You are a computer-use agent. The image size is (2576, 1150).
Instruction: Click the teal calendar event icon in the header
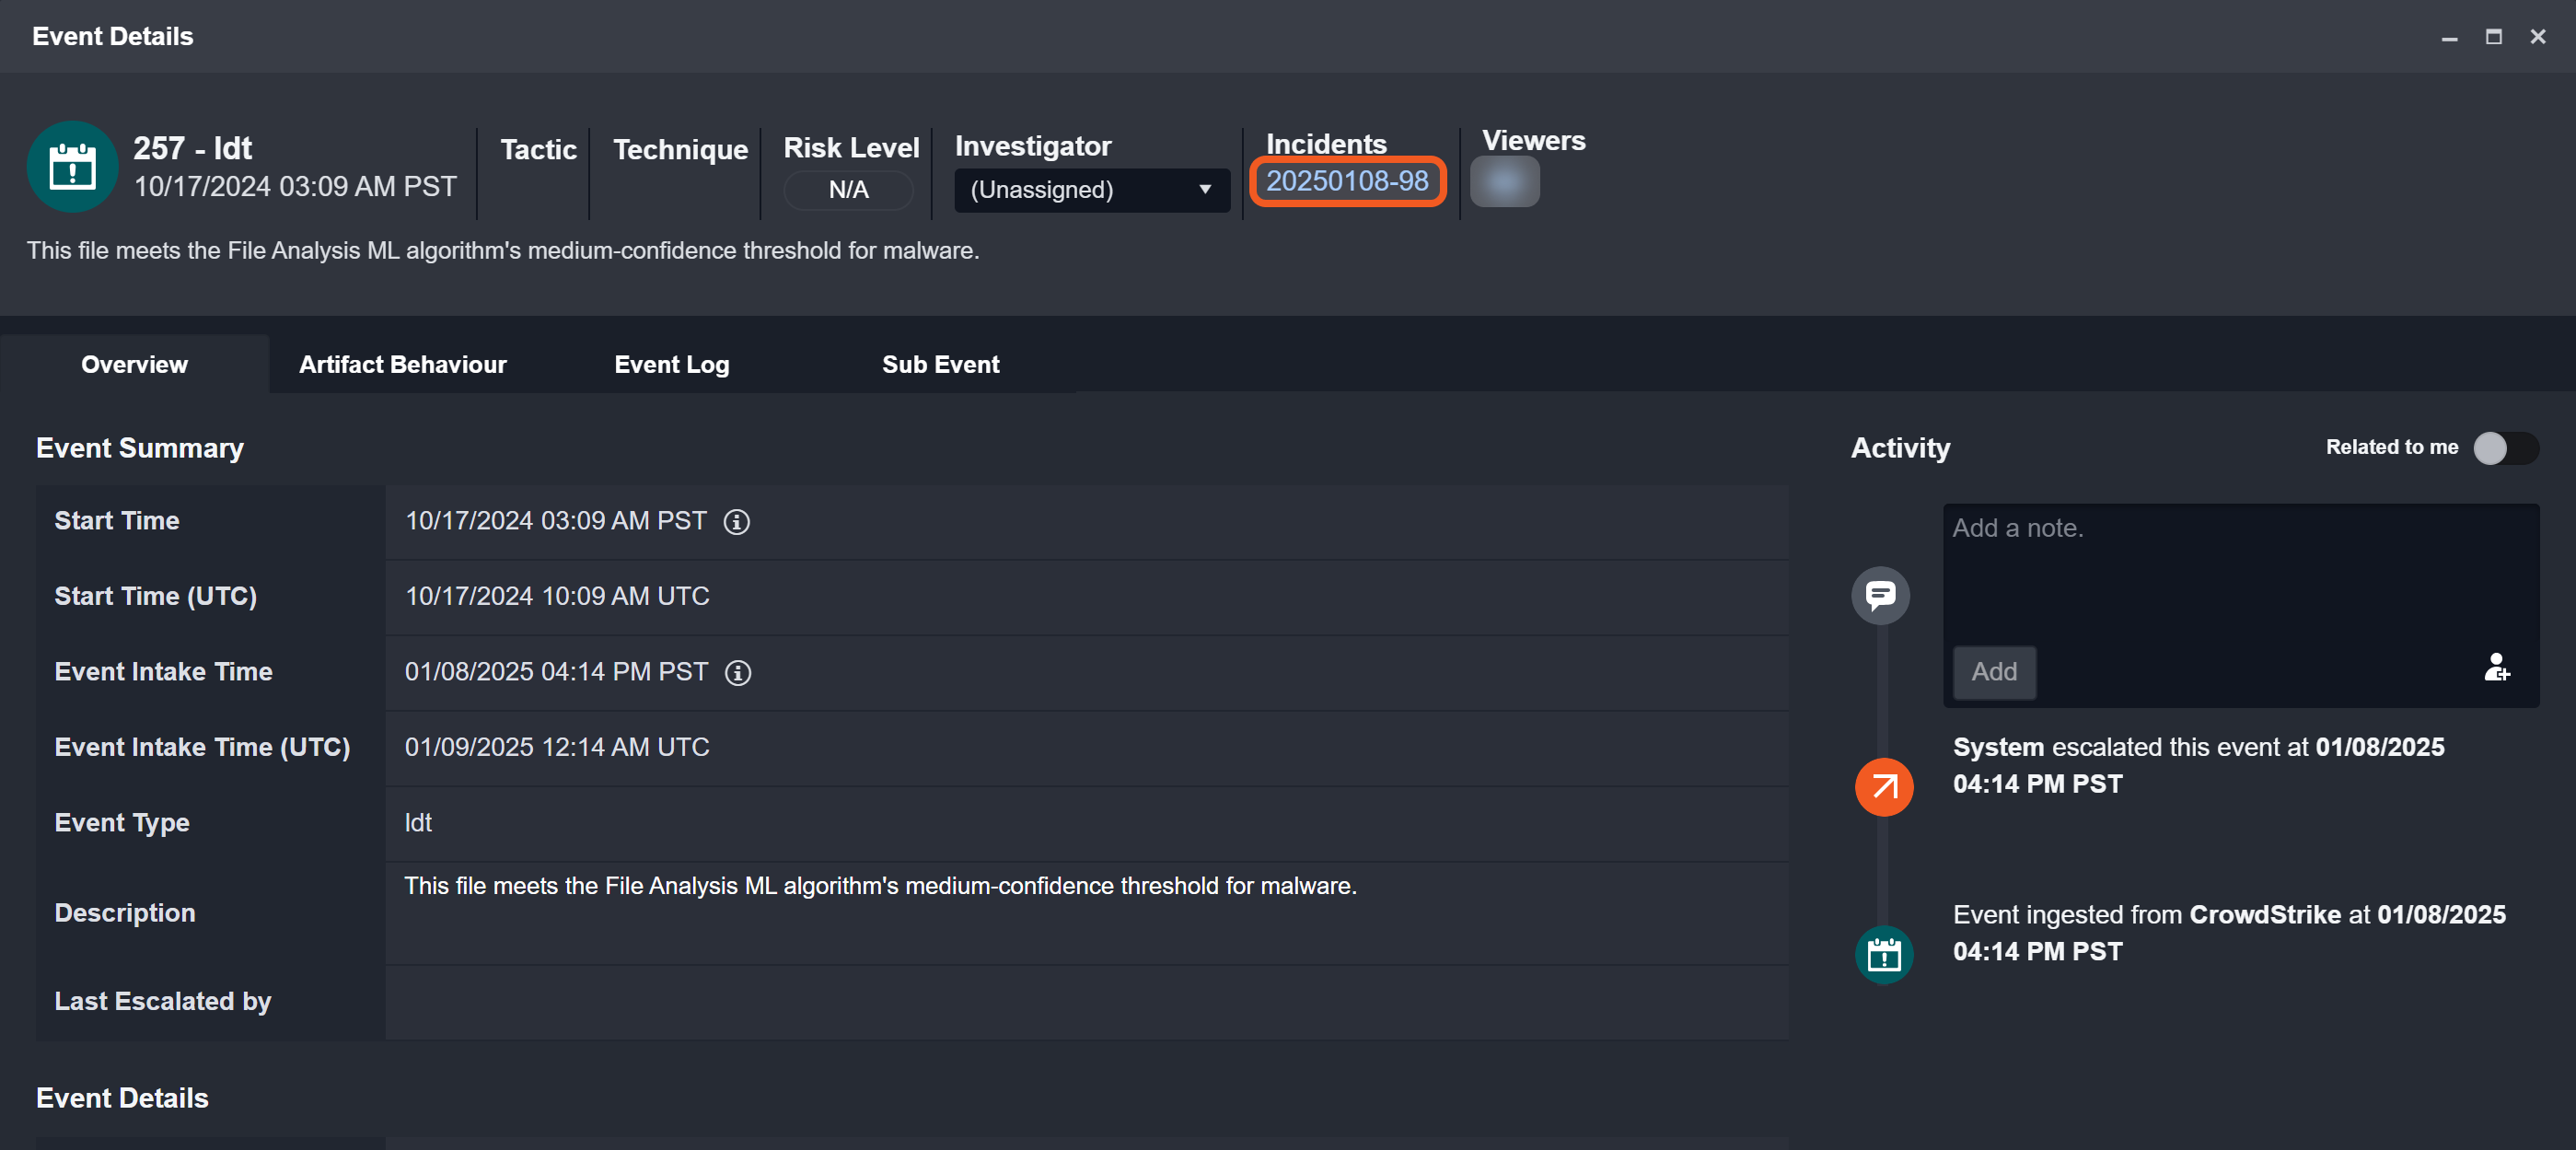(x=73, y=166)
